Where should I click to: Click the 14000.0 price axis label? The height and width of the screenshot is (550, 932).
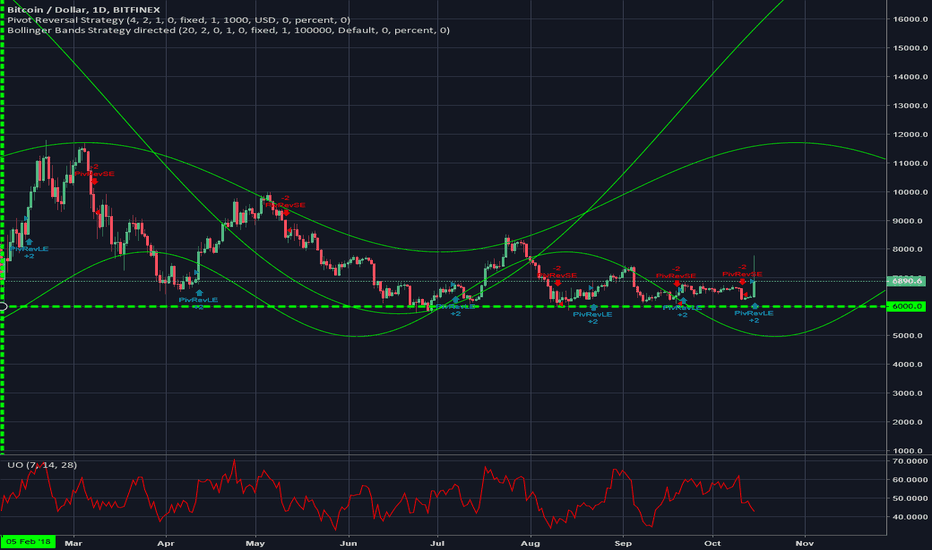pos(910,77)
